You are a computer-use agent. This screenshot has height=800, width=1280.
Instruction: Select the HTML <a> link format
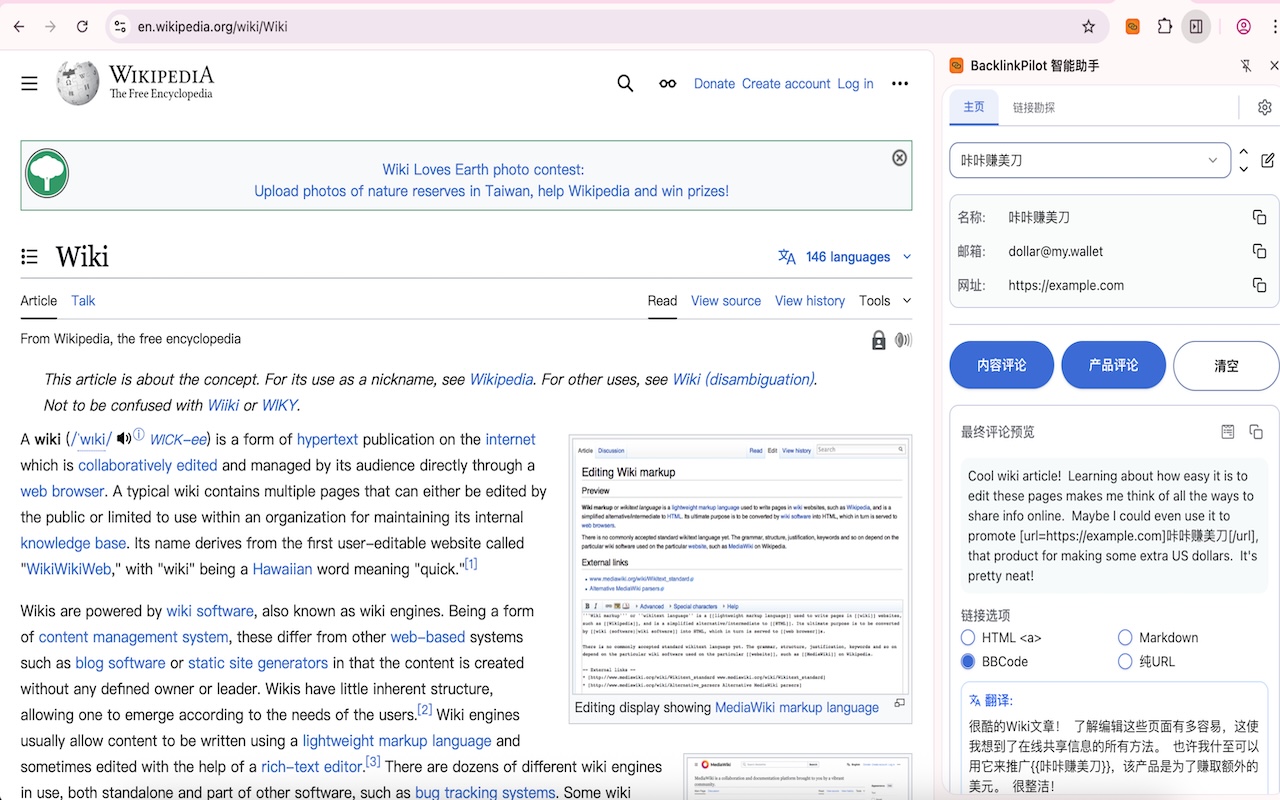coord(967,637)
